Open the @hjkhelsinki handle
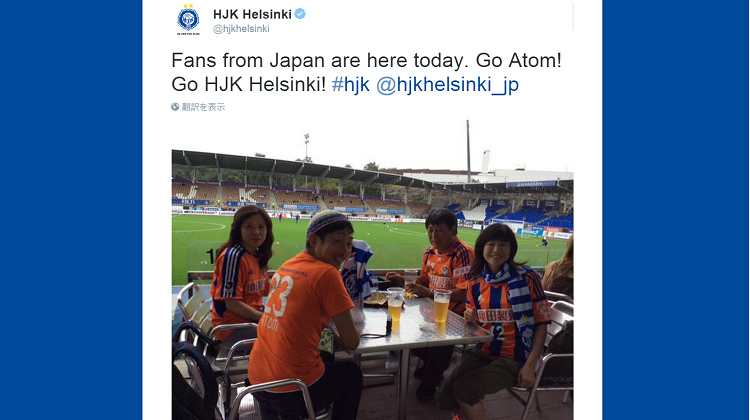750x420 pixels. (241, 29)
